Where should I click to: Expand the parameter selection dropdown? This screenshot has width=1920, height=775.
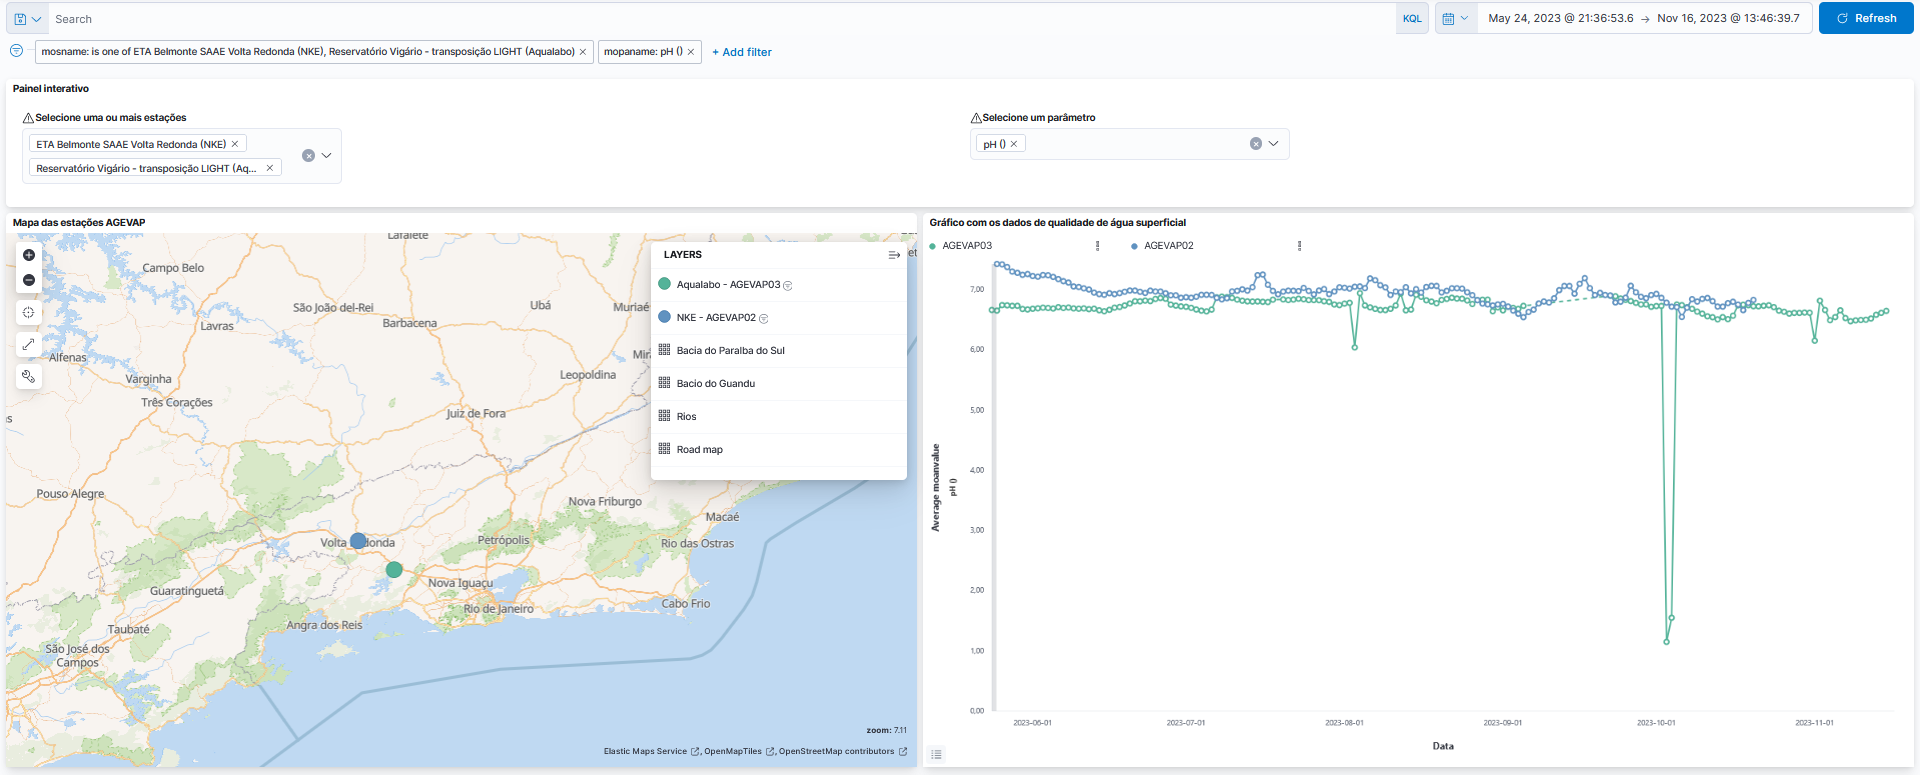click(1274, 144)
